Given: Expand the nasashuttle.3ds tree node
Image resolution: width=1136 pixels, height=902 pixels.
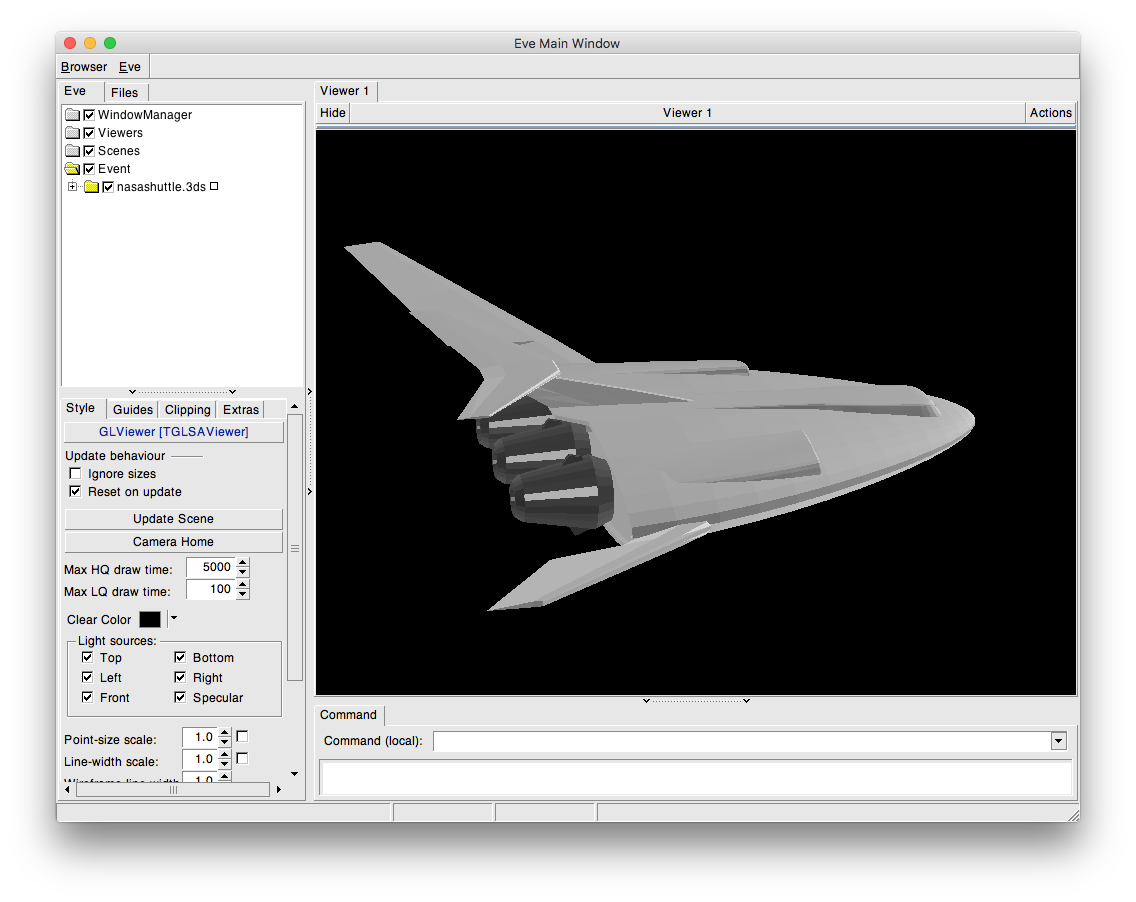Looking at the screenshot, I should [72, 187].
